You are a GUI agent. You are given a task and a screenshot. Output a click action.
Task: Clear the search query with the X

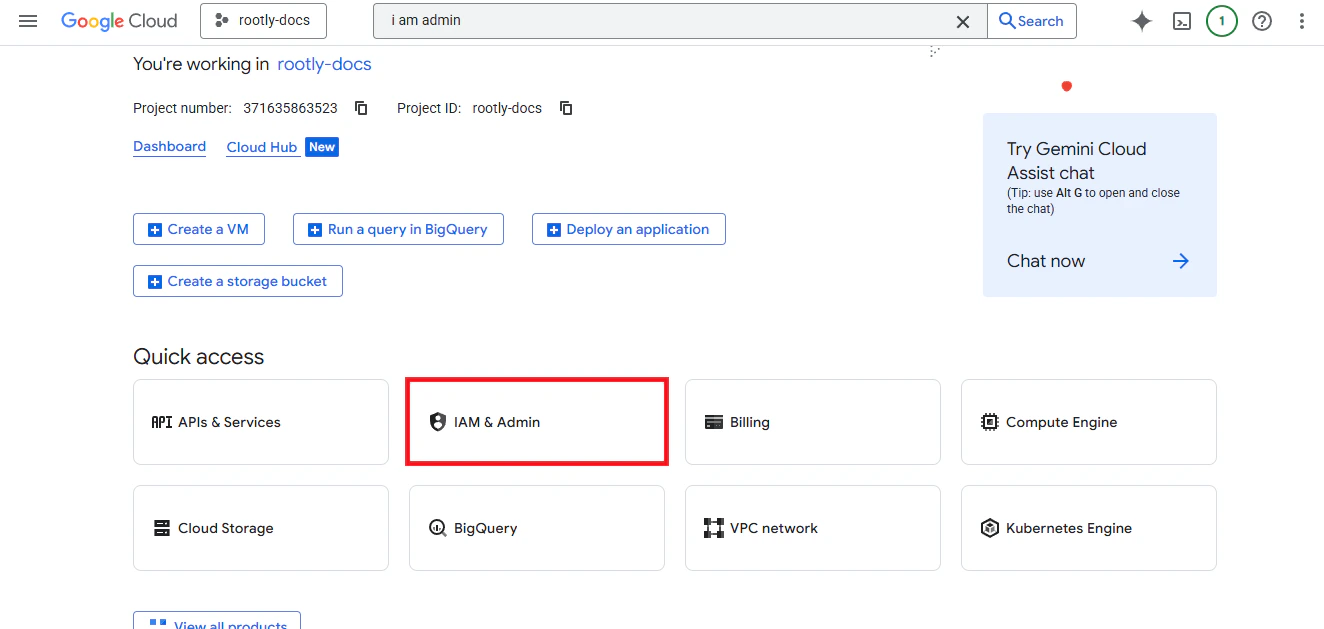(962, 21)
